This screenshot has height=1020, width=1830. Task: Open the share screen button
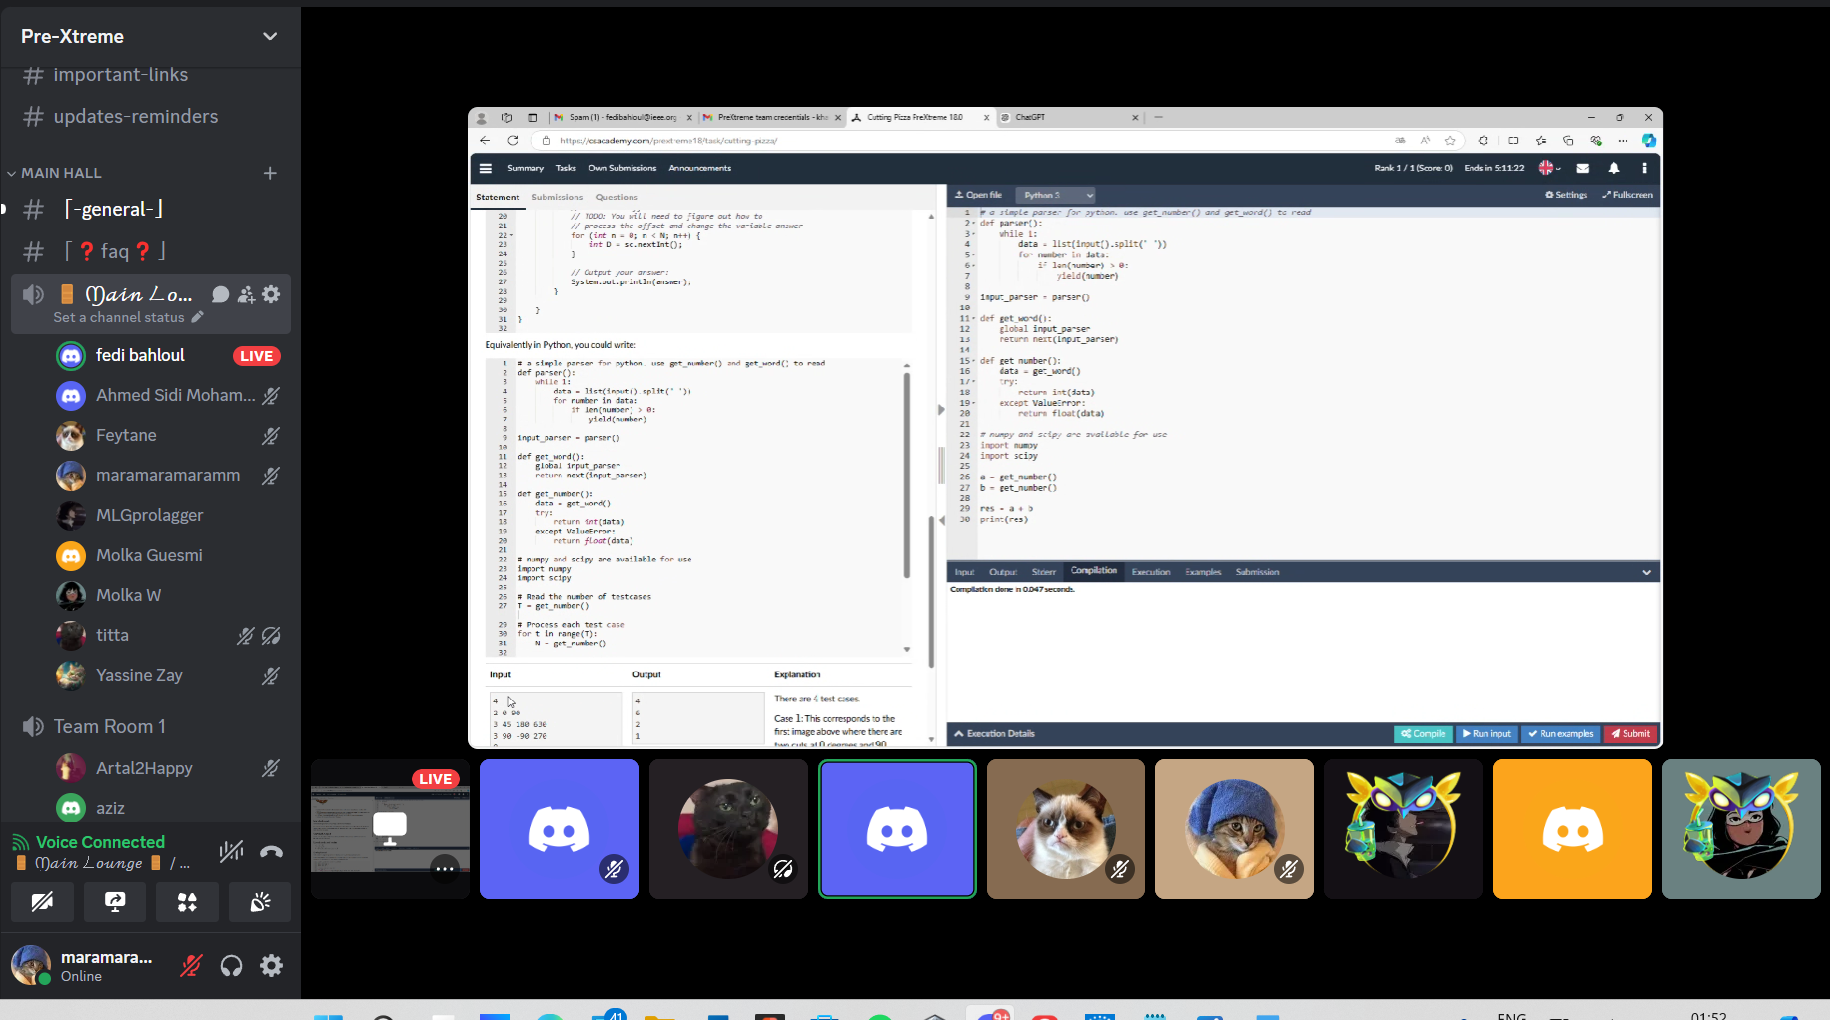click(x=115, y=902)
